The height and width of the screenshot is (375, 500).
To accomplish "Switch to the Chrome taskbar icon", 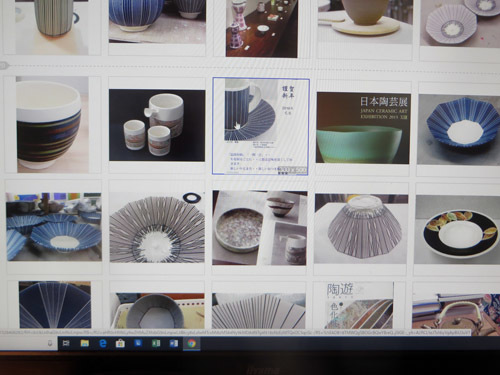I will [x=191, y=343].
